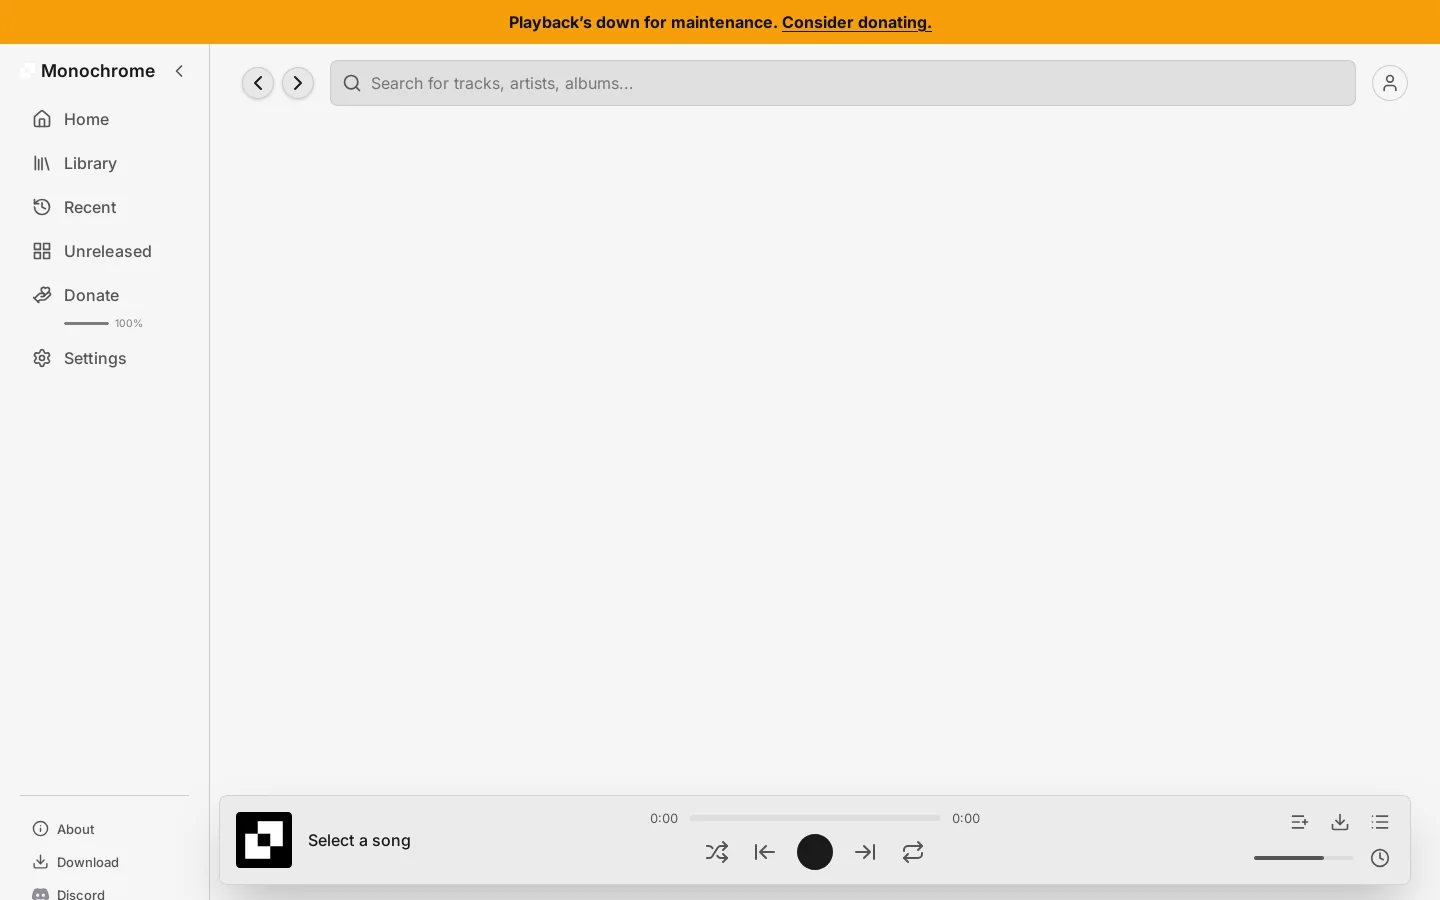1440x900 pixels.
Task: Toggle shuffle mode
Action: tap(717, 852)
